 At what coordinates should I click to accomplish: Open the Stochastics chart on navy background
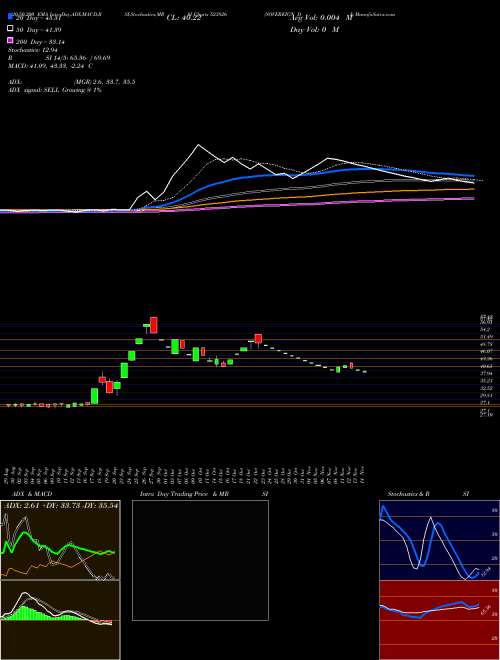click(439, 540)
